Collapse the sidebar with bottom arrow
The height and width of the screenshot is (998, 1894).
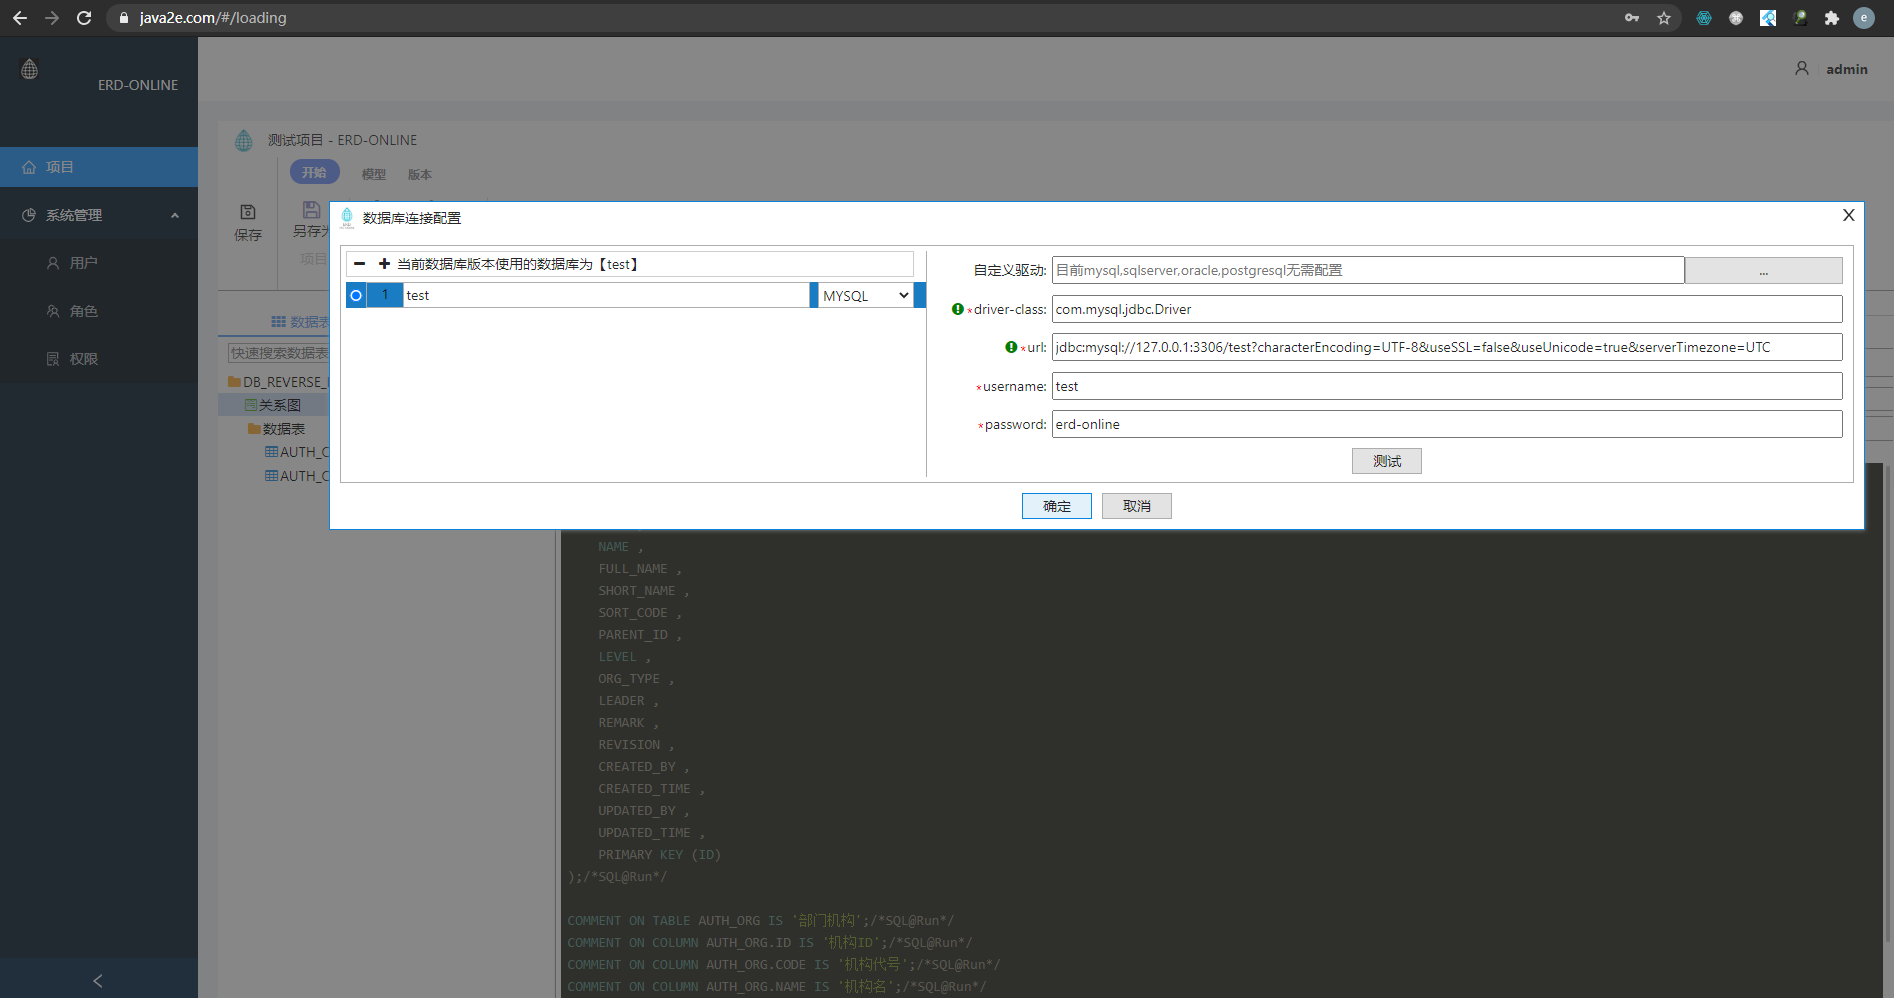point(98,981)
